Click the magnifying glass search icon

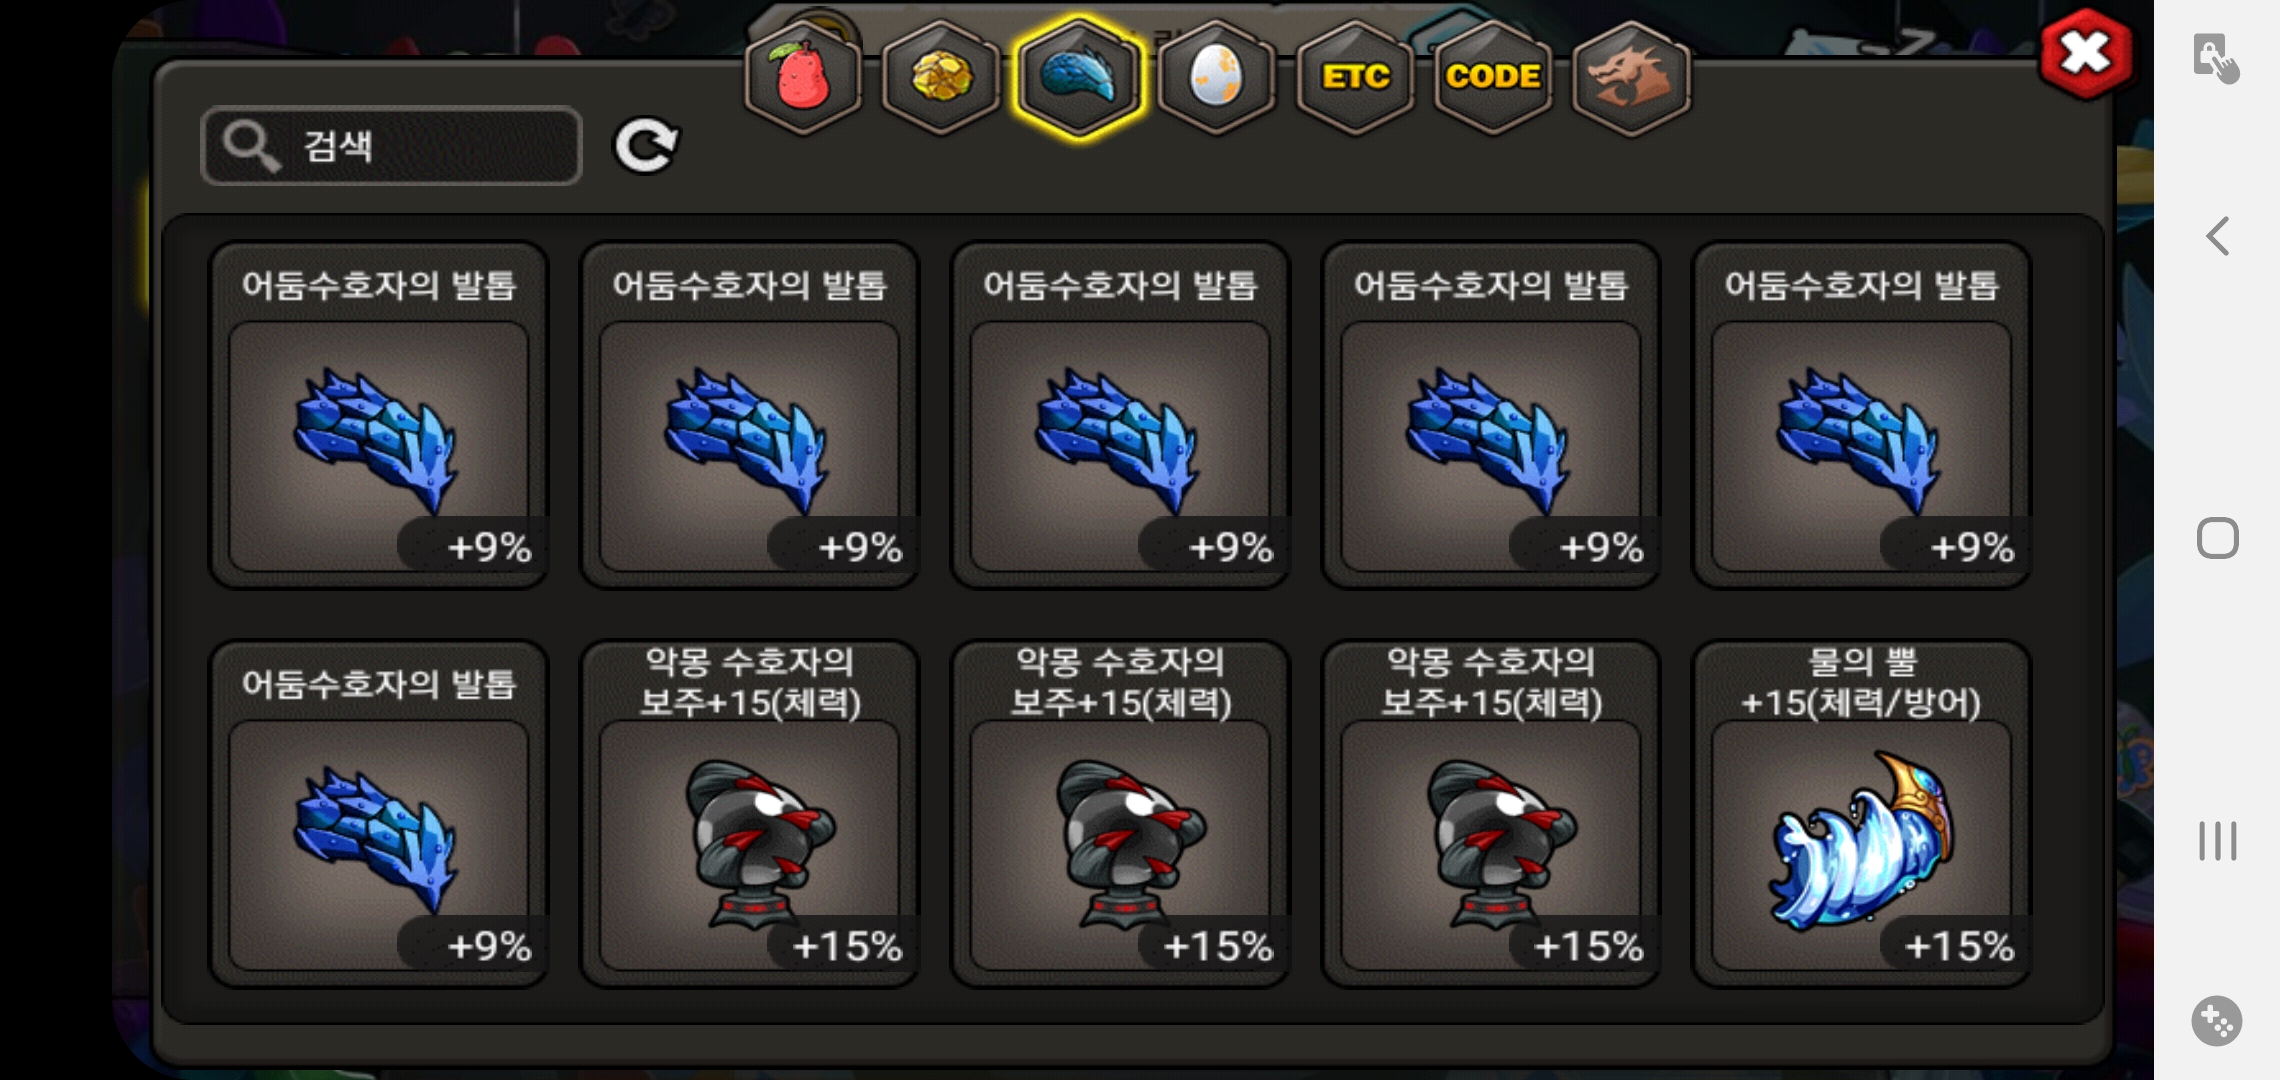point(249,146)
